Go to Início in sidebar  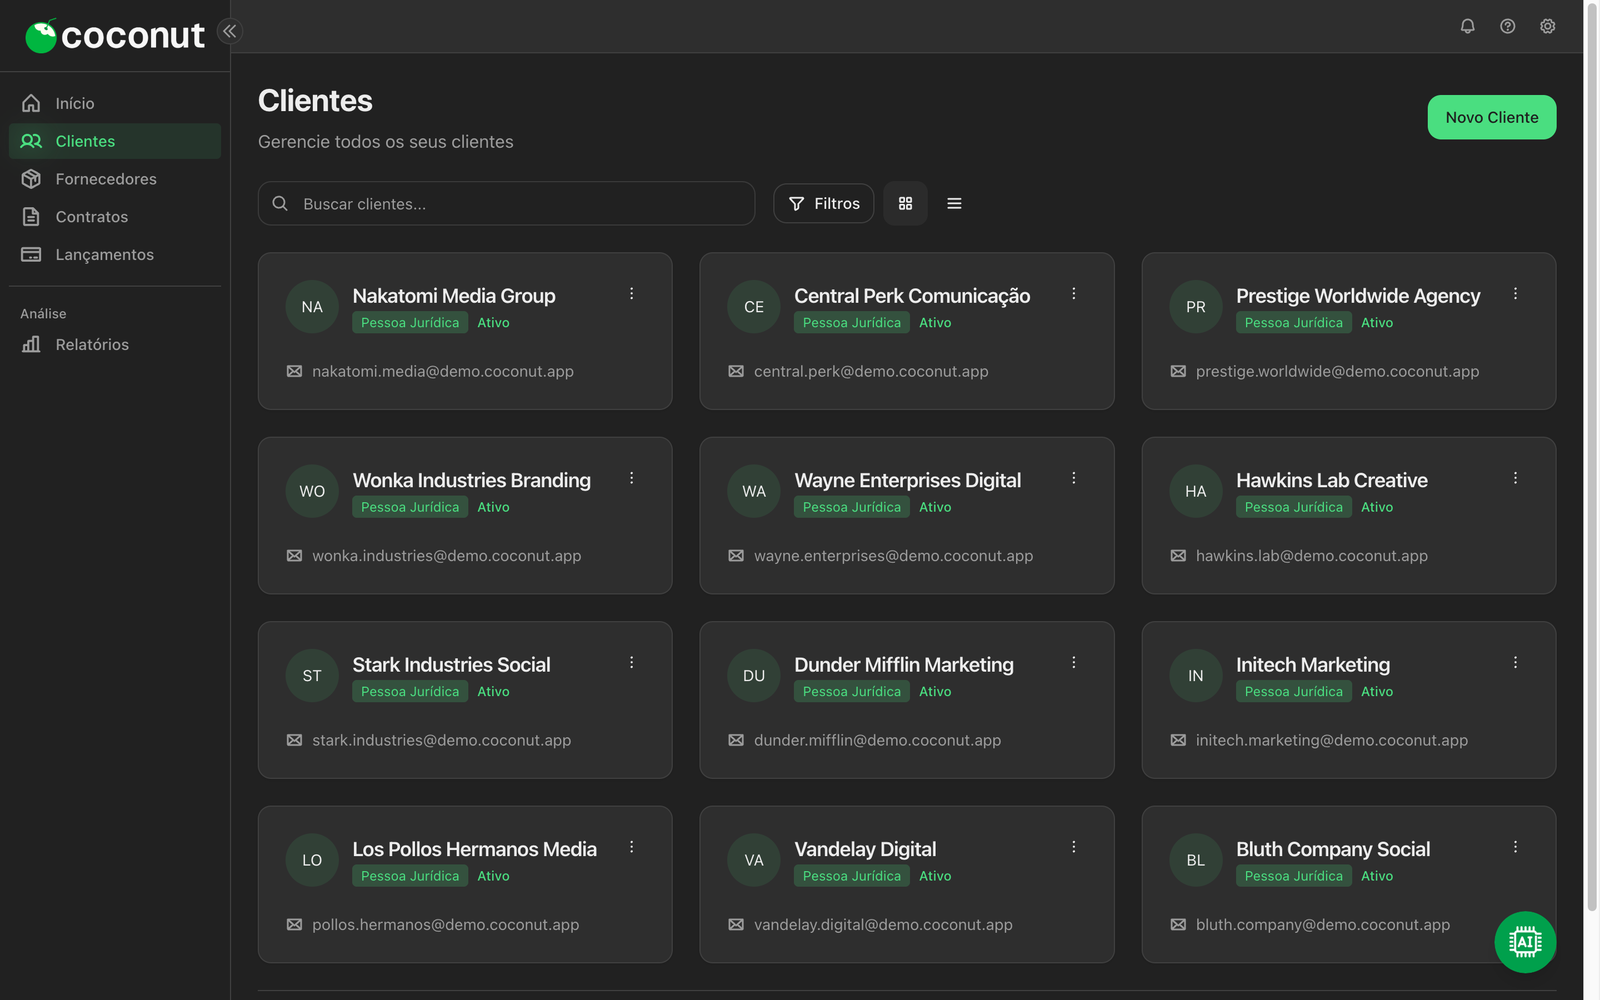click(115, 103)
